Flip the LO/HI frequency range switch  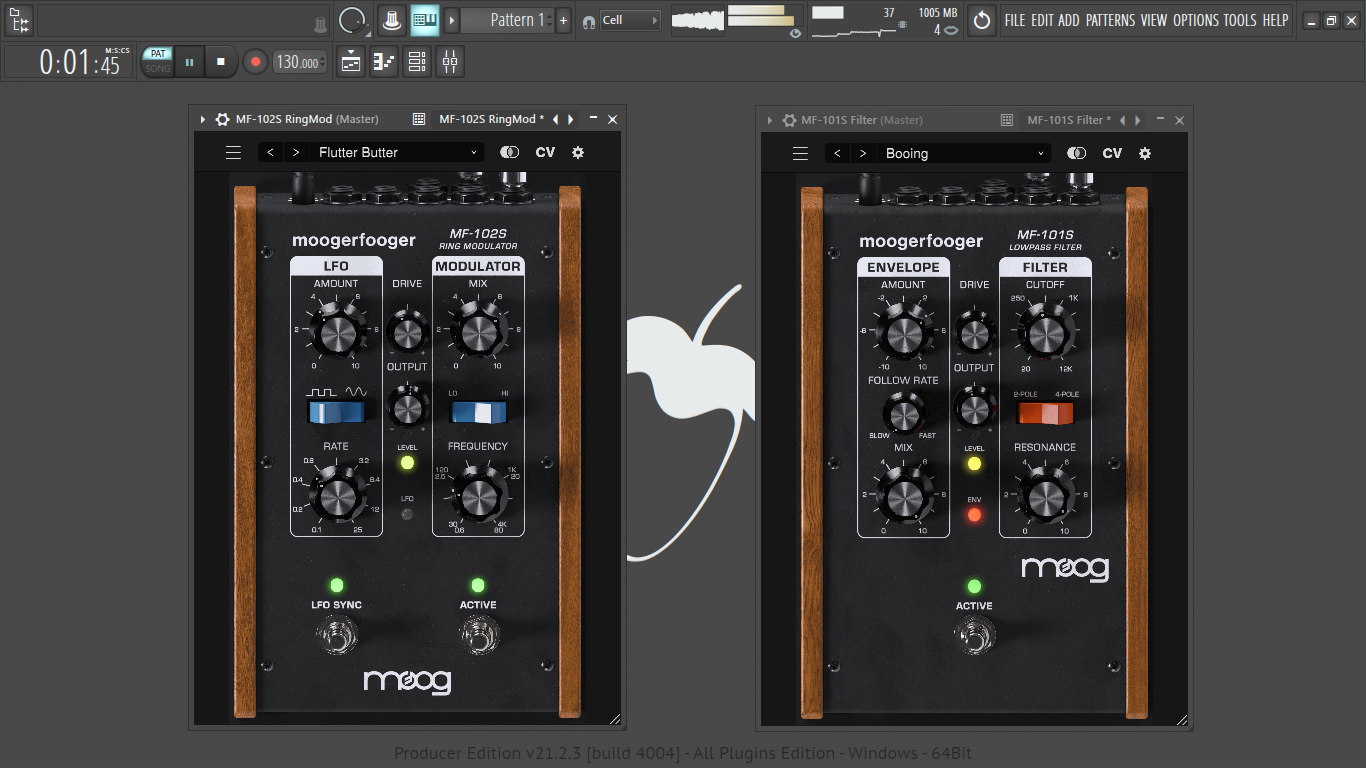[x=478, y=412]
